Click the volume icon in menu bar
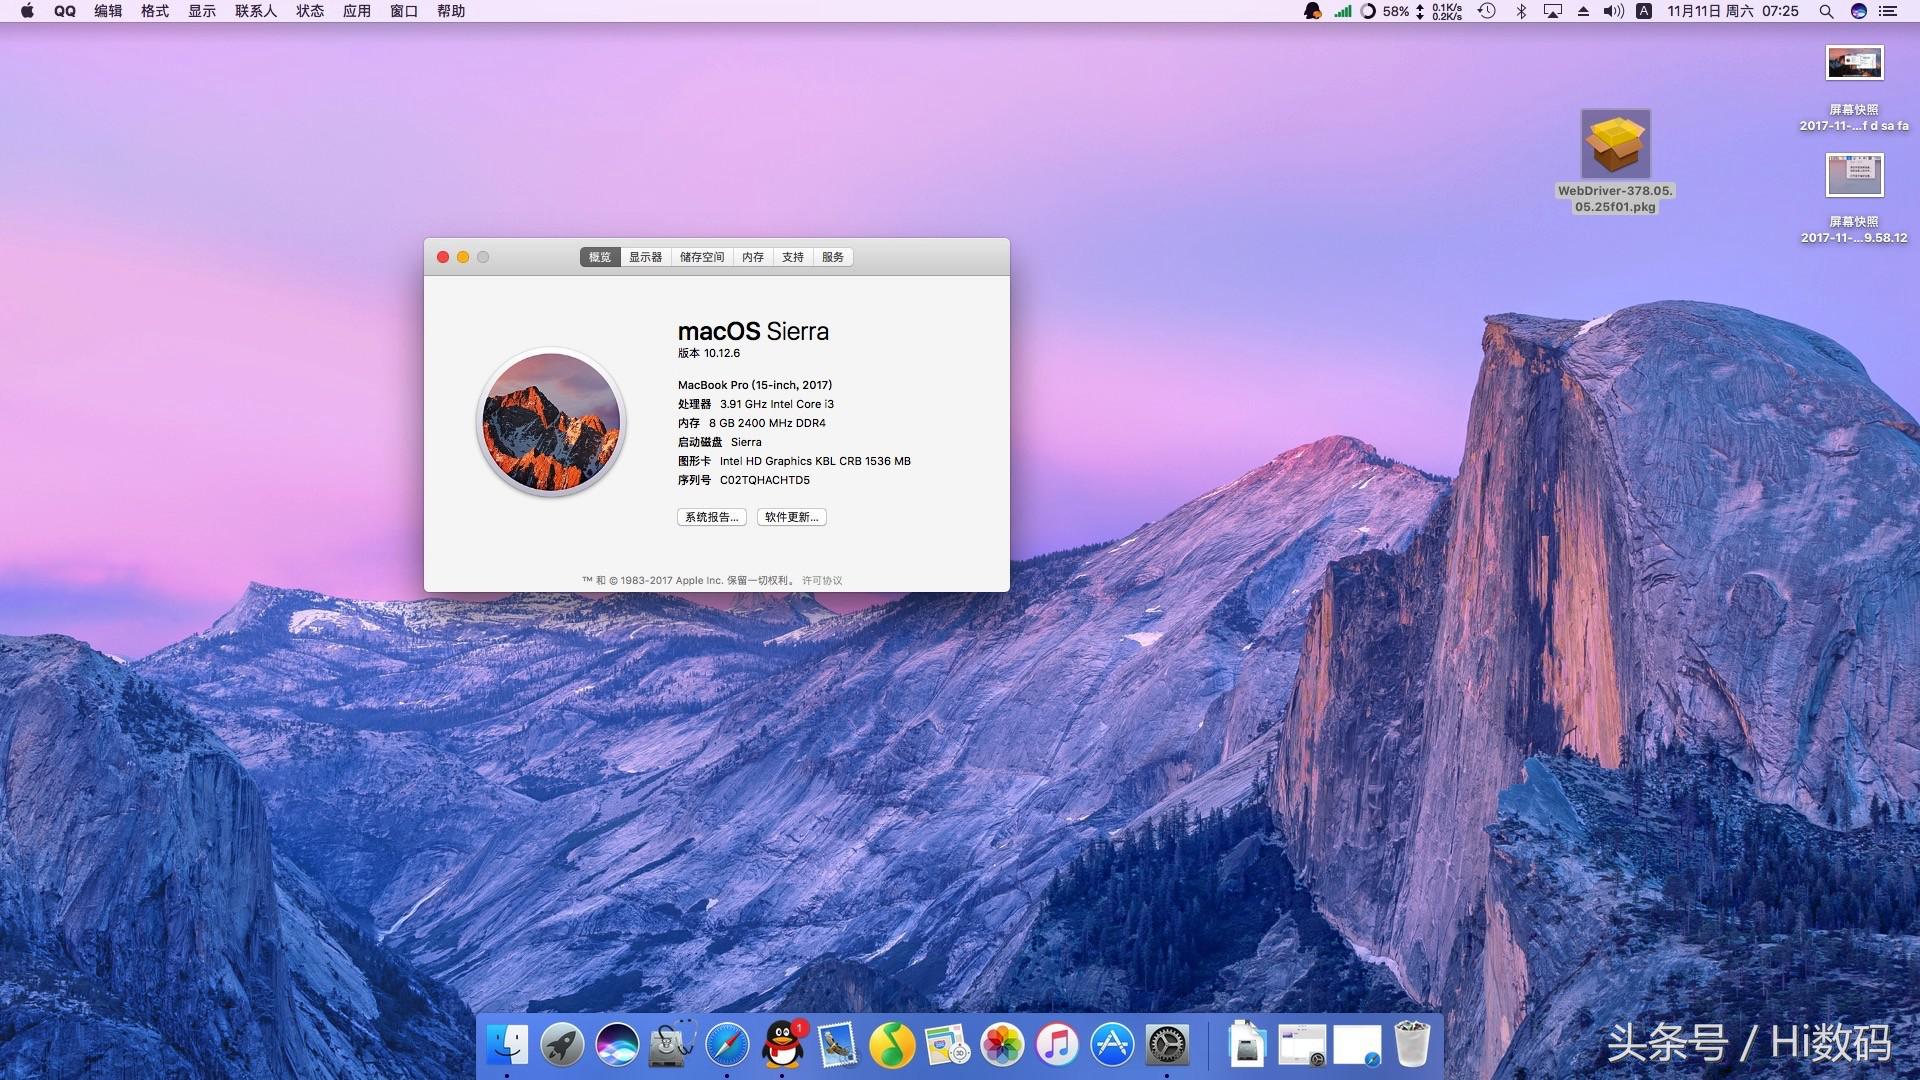Viewport: 1920px width, 1080px height. click(1613, 11)
